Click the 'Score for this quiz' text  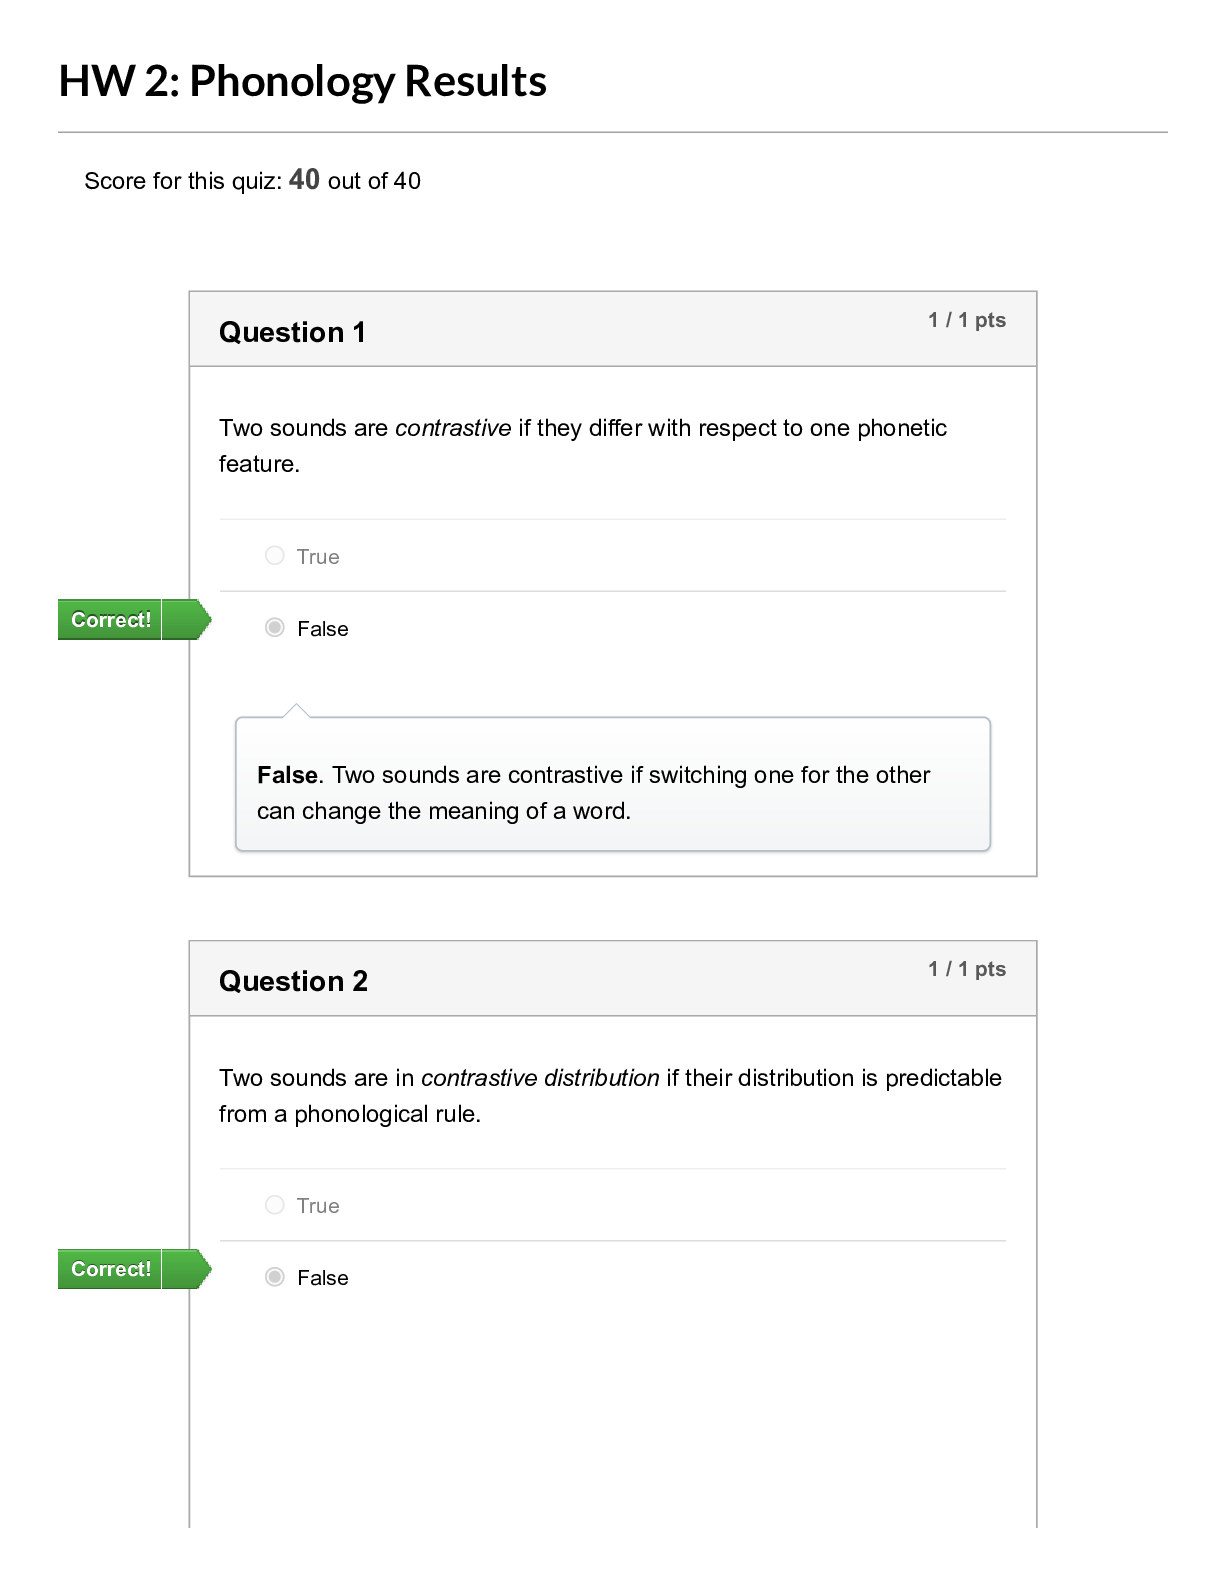tap(182, 182)
